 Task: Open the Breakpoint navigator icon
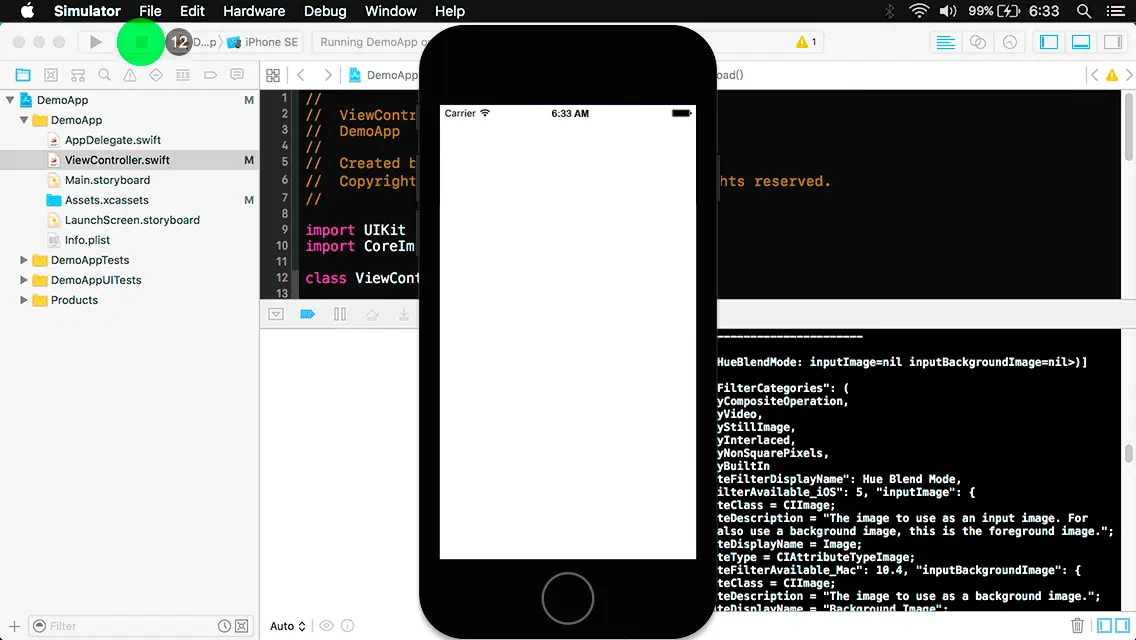(x=210, y=75)
